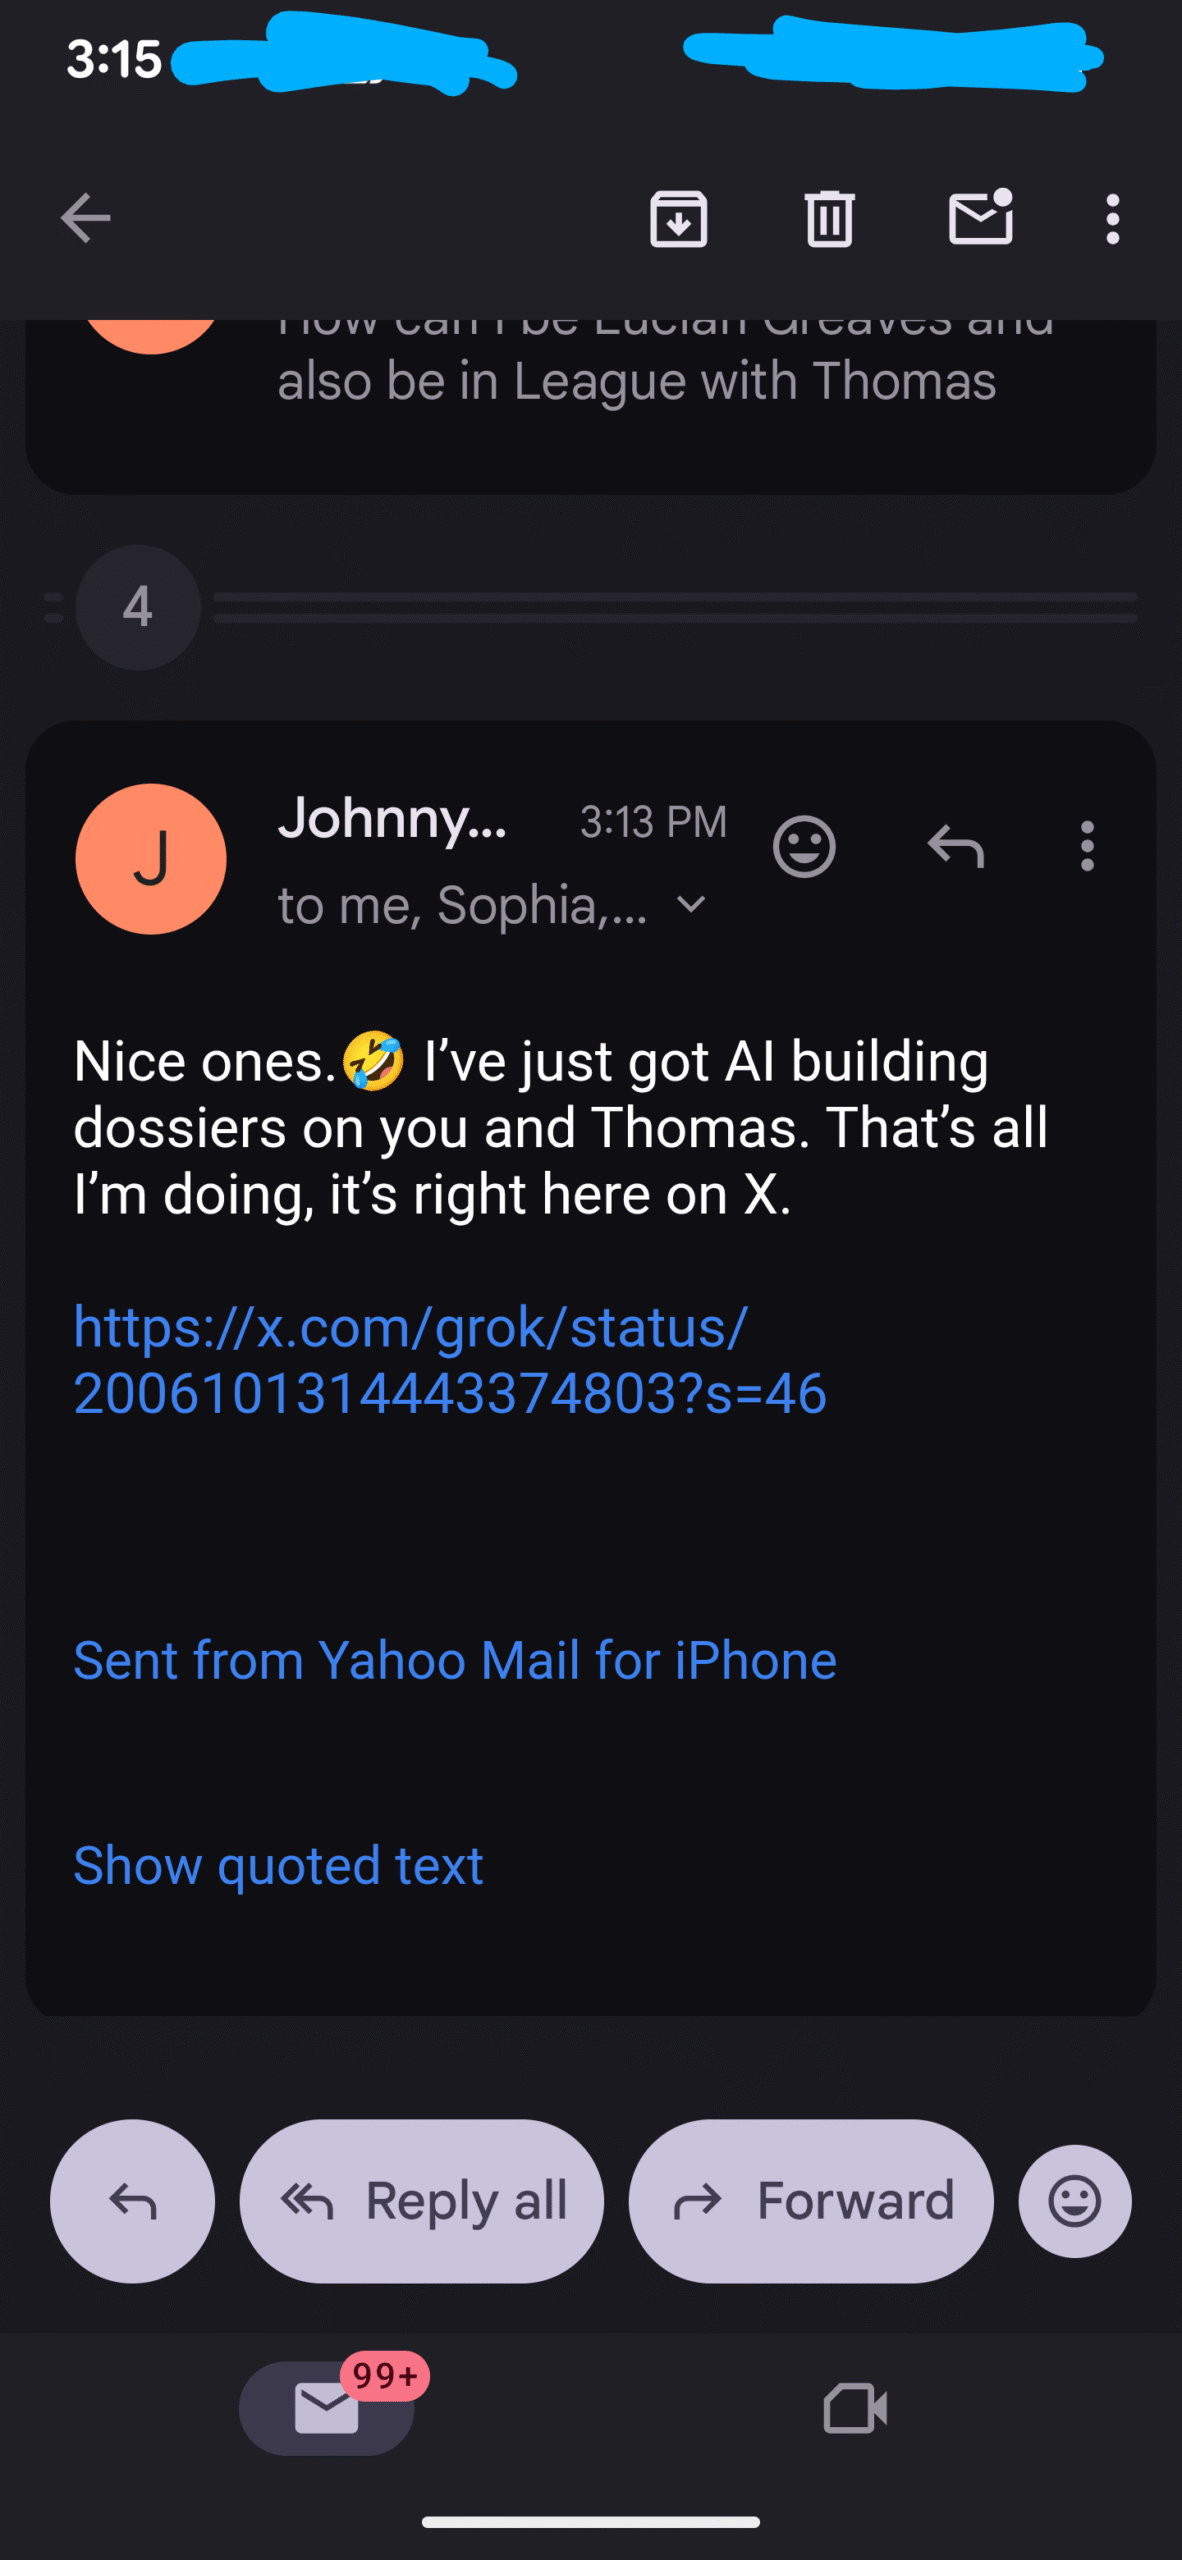Image resolution: width=1182 pixels, height=2560 pixels.
Task: Open the top toolbar overflow menu
Action: (1112, 219)
